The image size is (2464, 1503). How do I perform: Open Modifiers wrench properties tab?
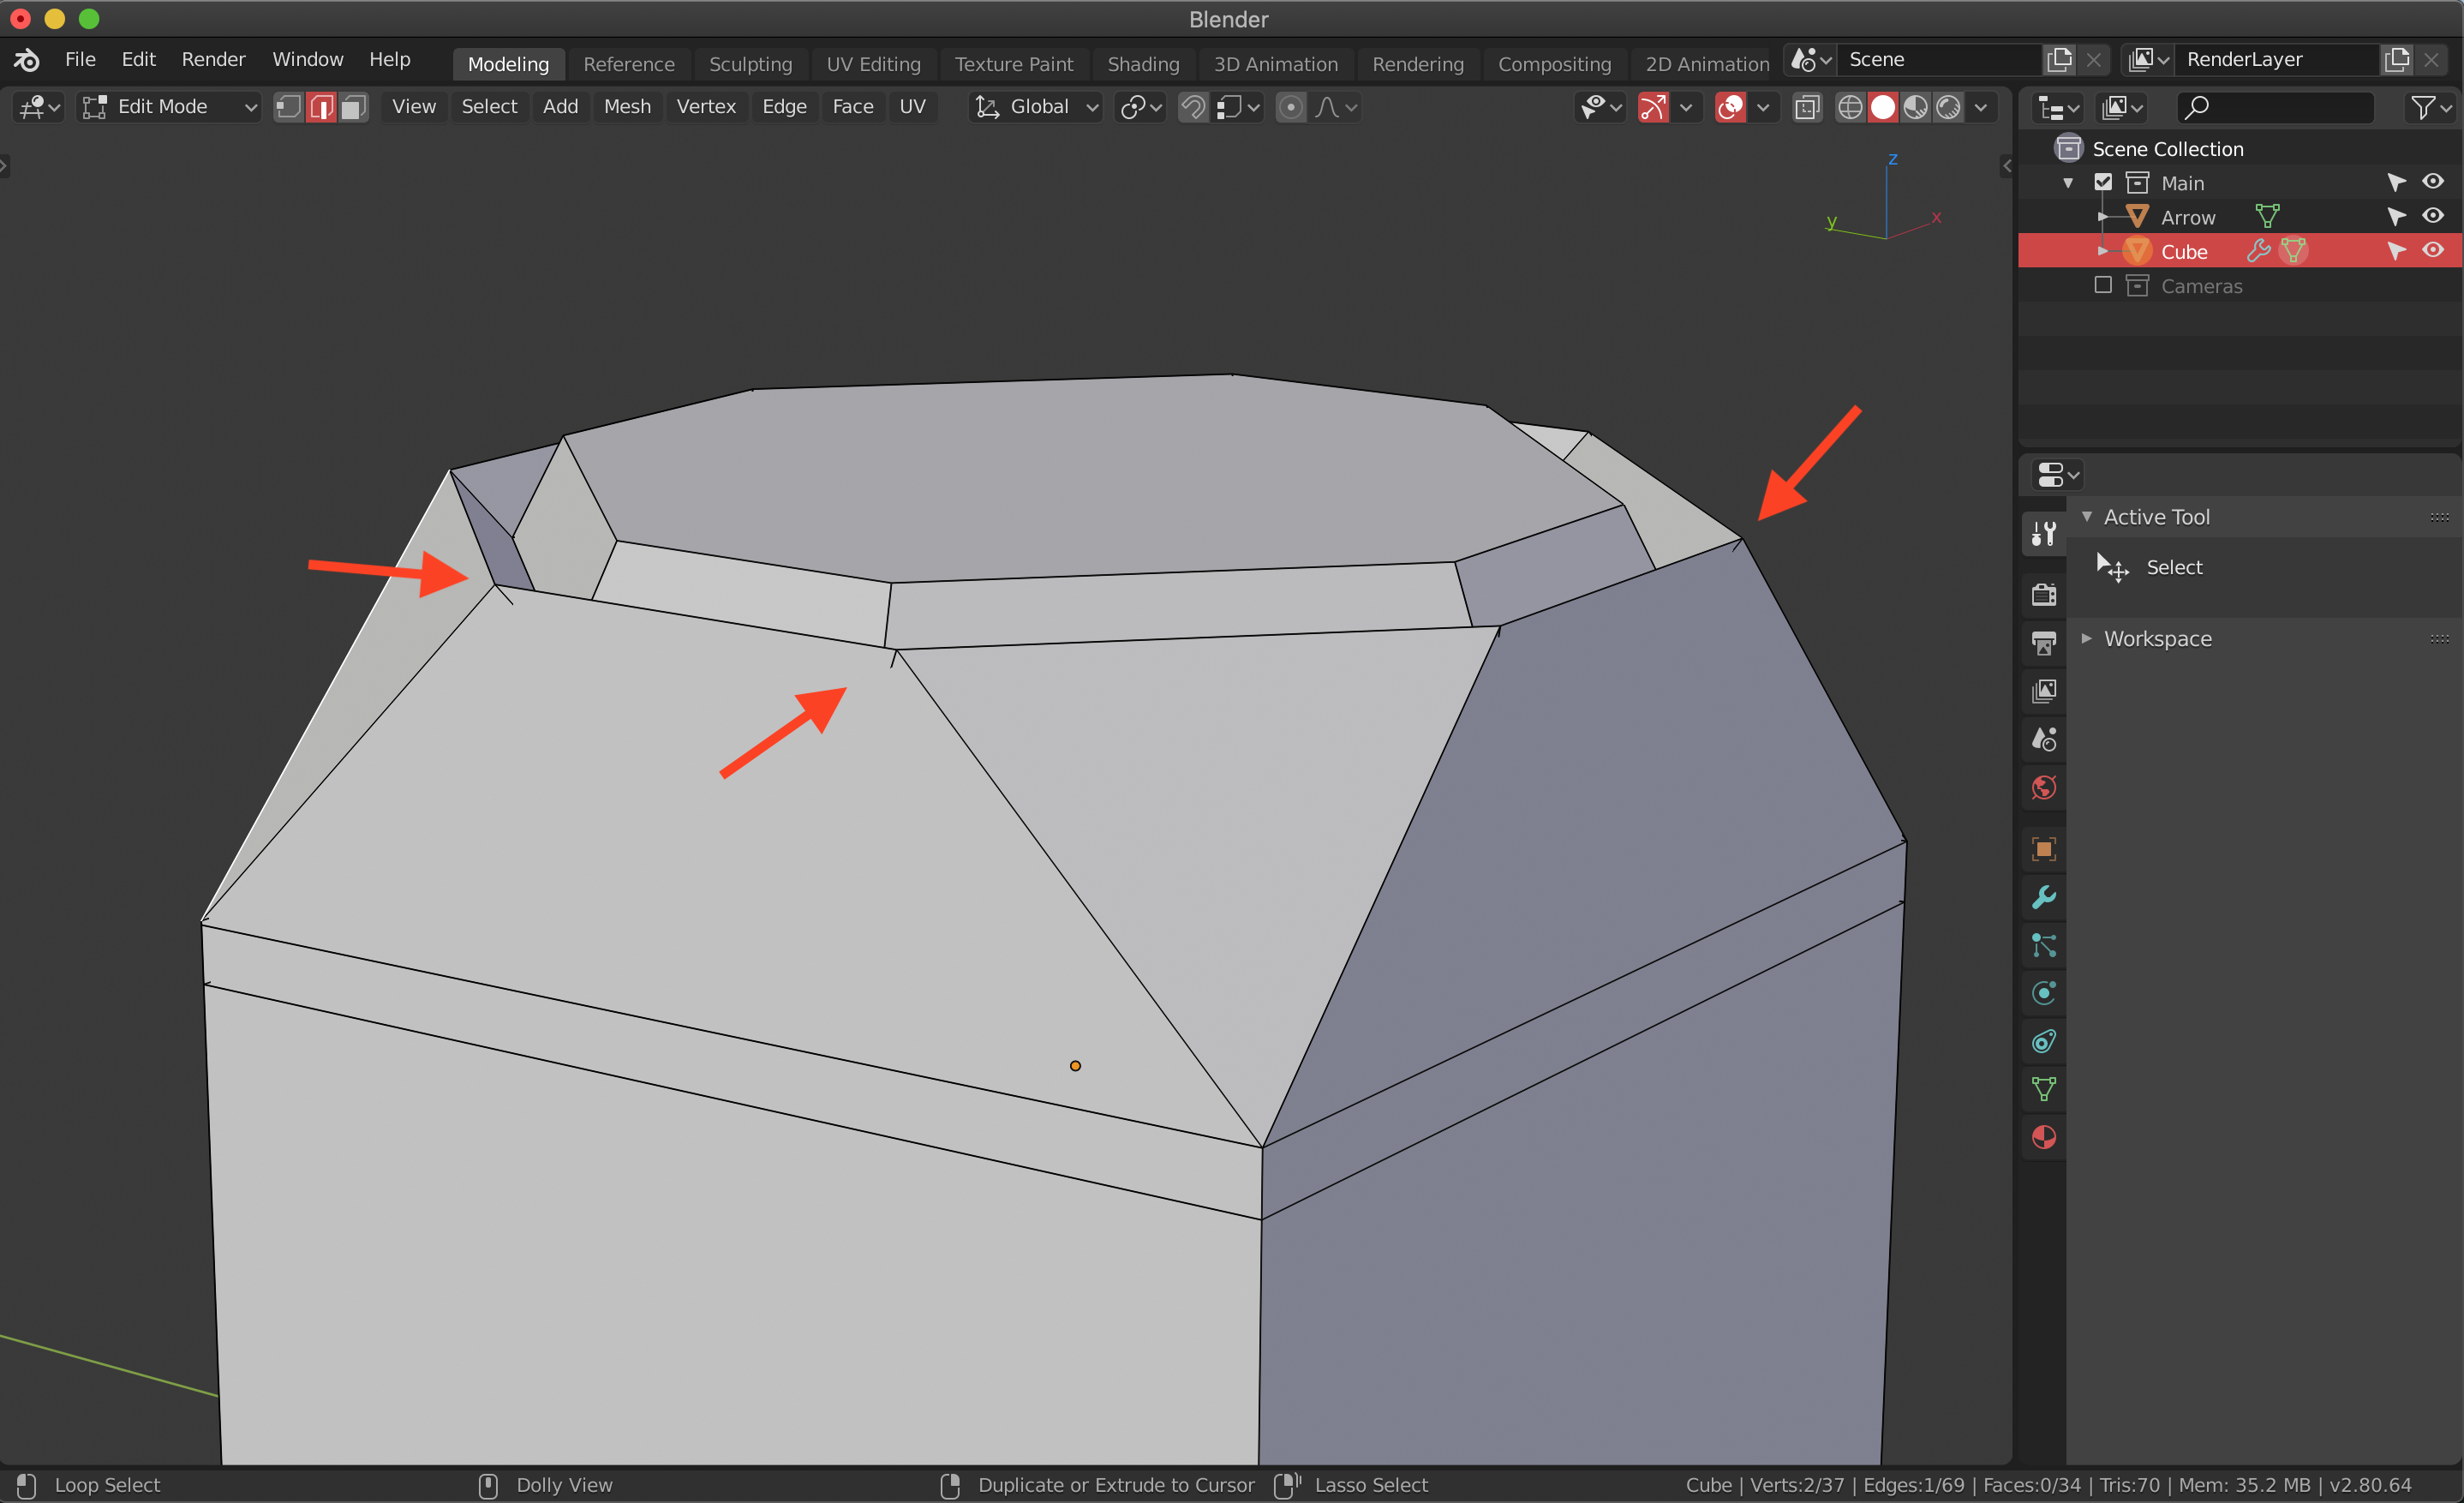tap(2043, 897)
